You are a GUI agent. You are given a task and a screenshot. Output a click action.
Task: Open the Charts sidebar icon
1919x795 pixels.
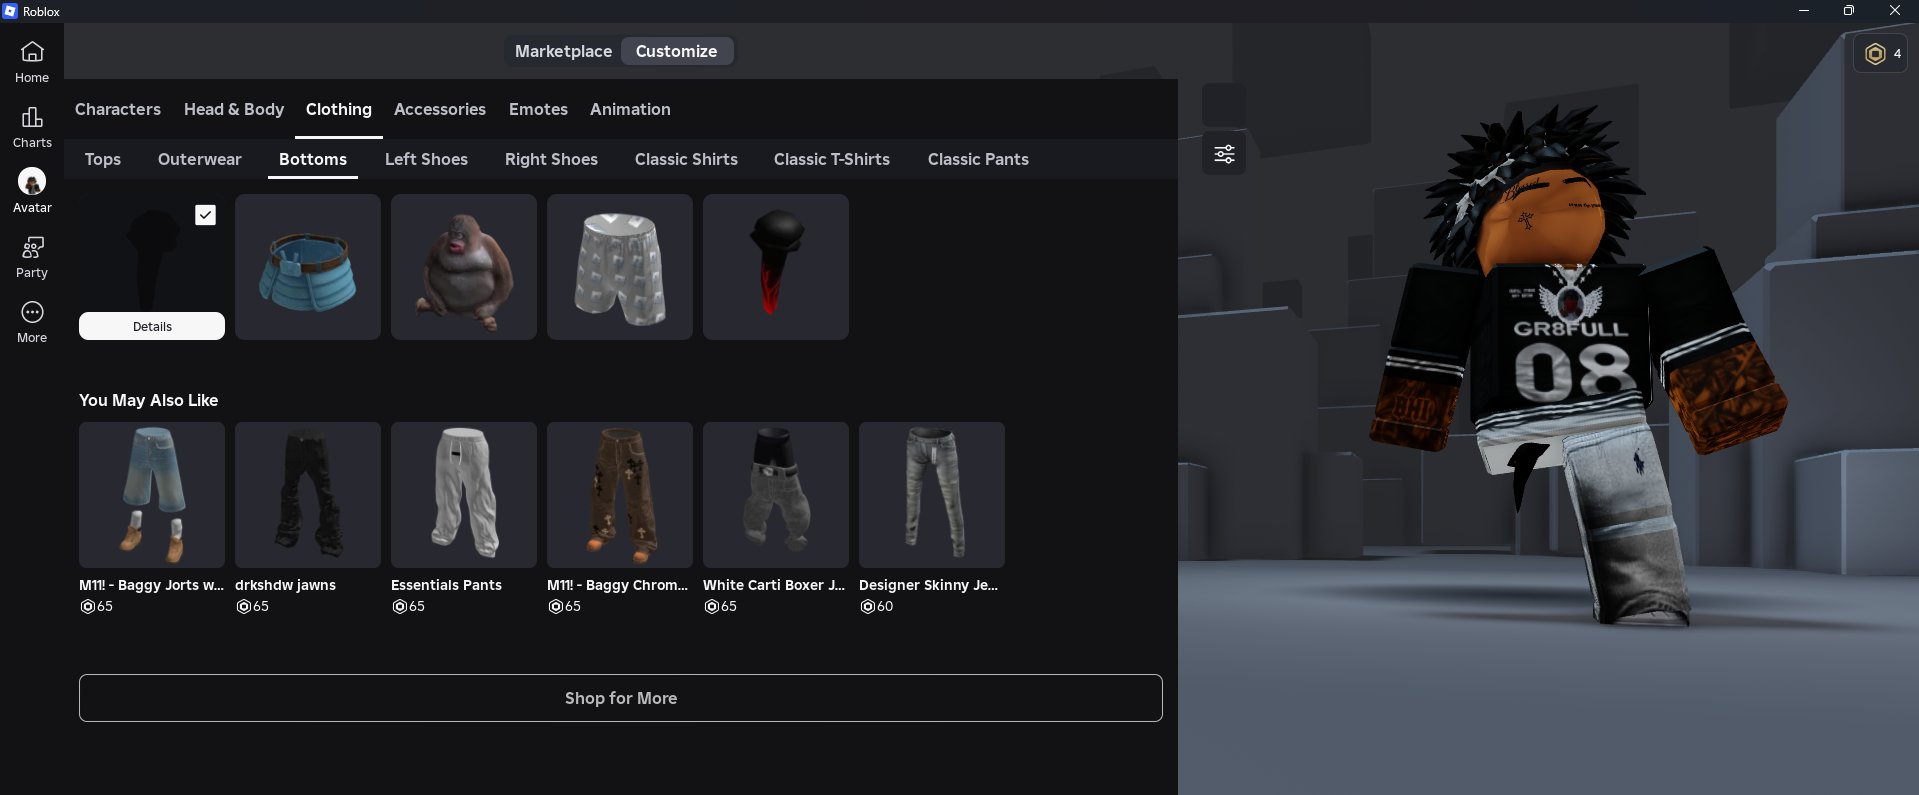[32, 118]
